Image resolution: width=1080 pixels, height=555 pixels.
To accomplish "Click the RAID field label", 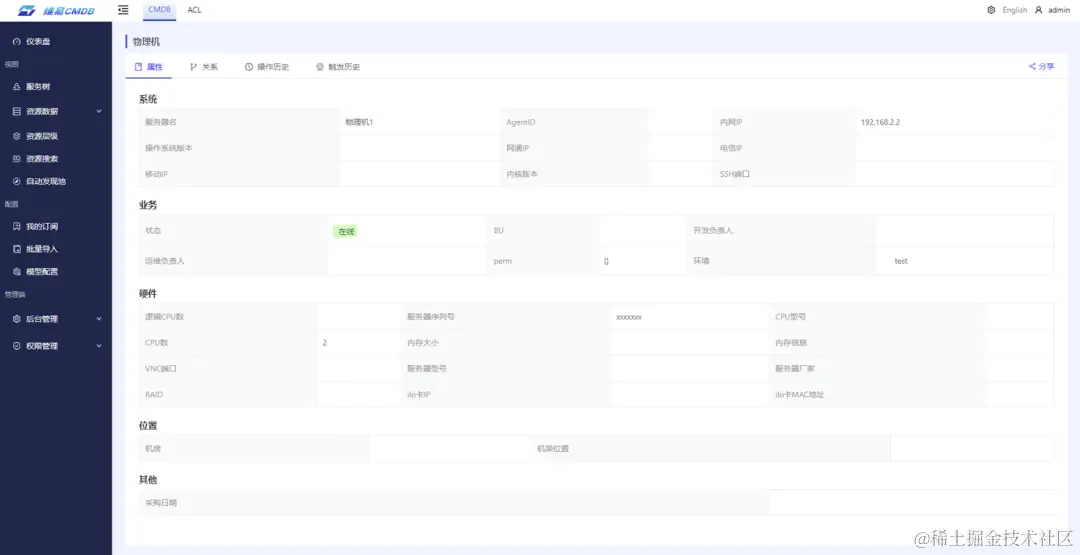I will coord(154,395).
